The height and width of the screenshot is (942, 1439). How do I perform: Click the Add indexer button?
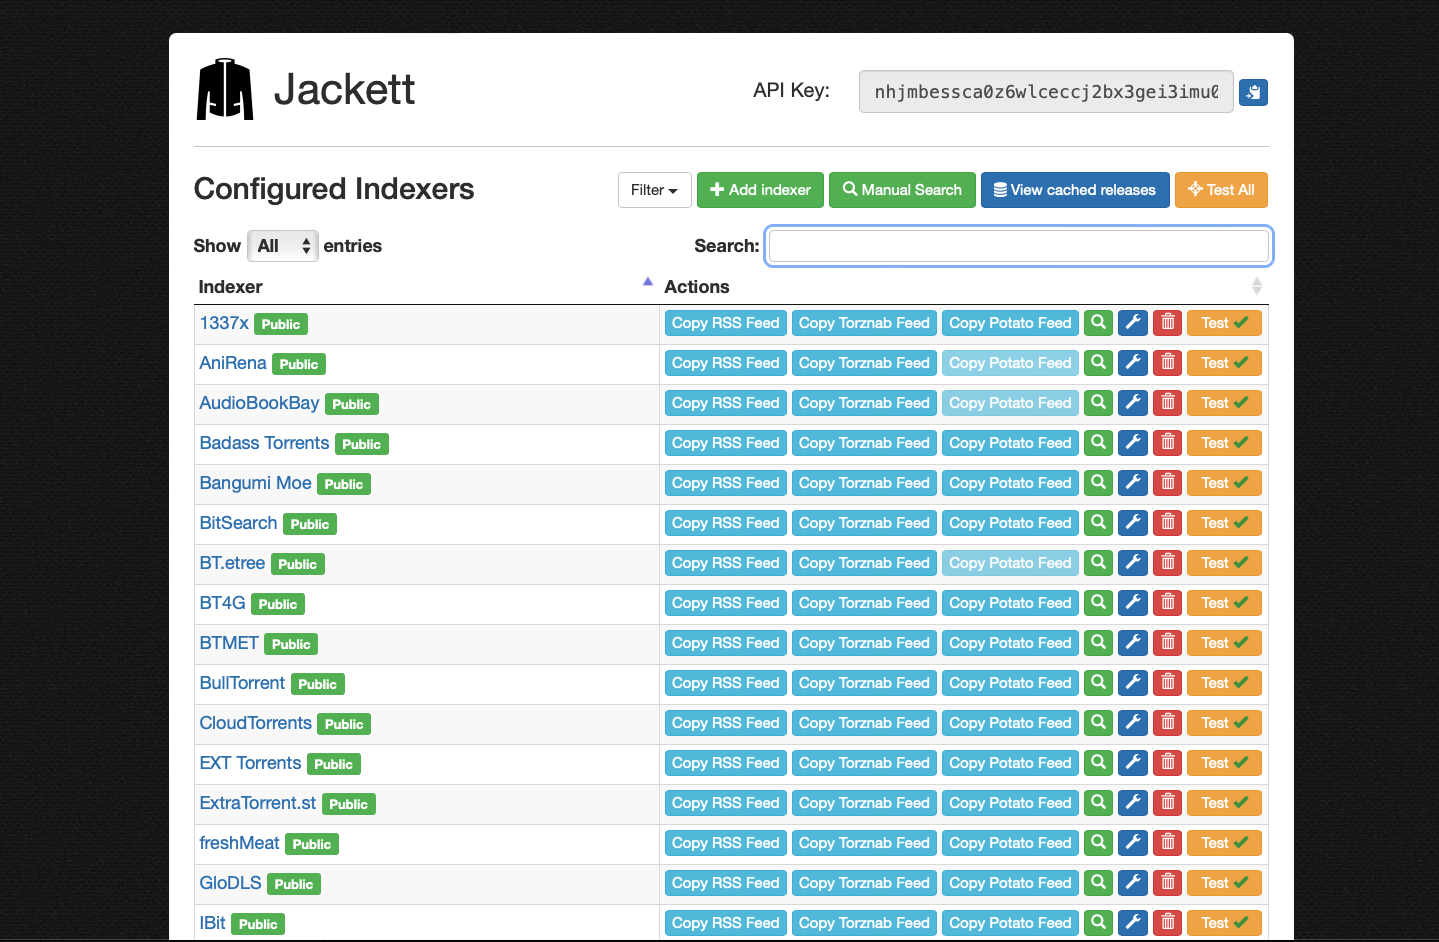coord(760,190)
